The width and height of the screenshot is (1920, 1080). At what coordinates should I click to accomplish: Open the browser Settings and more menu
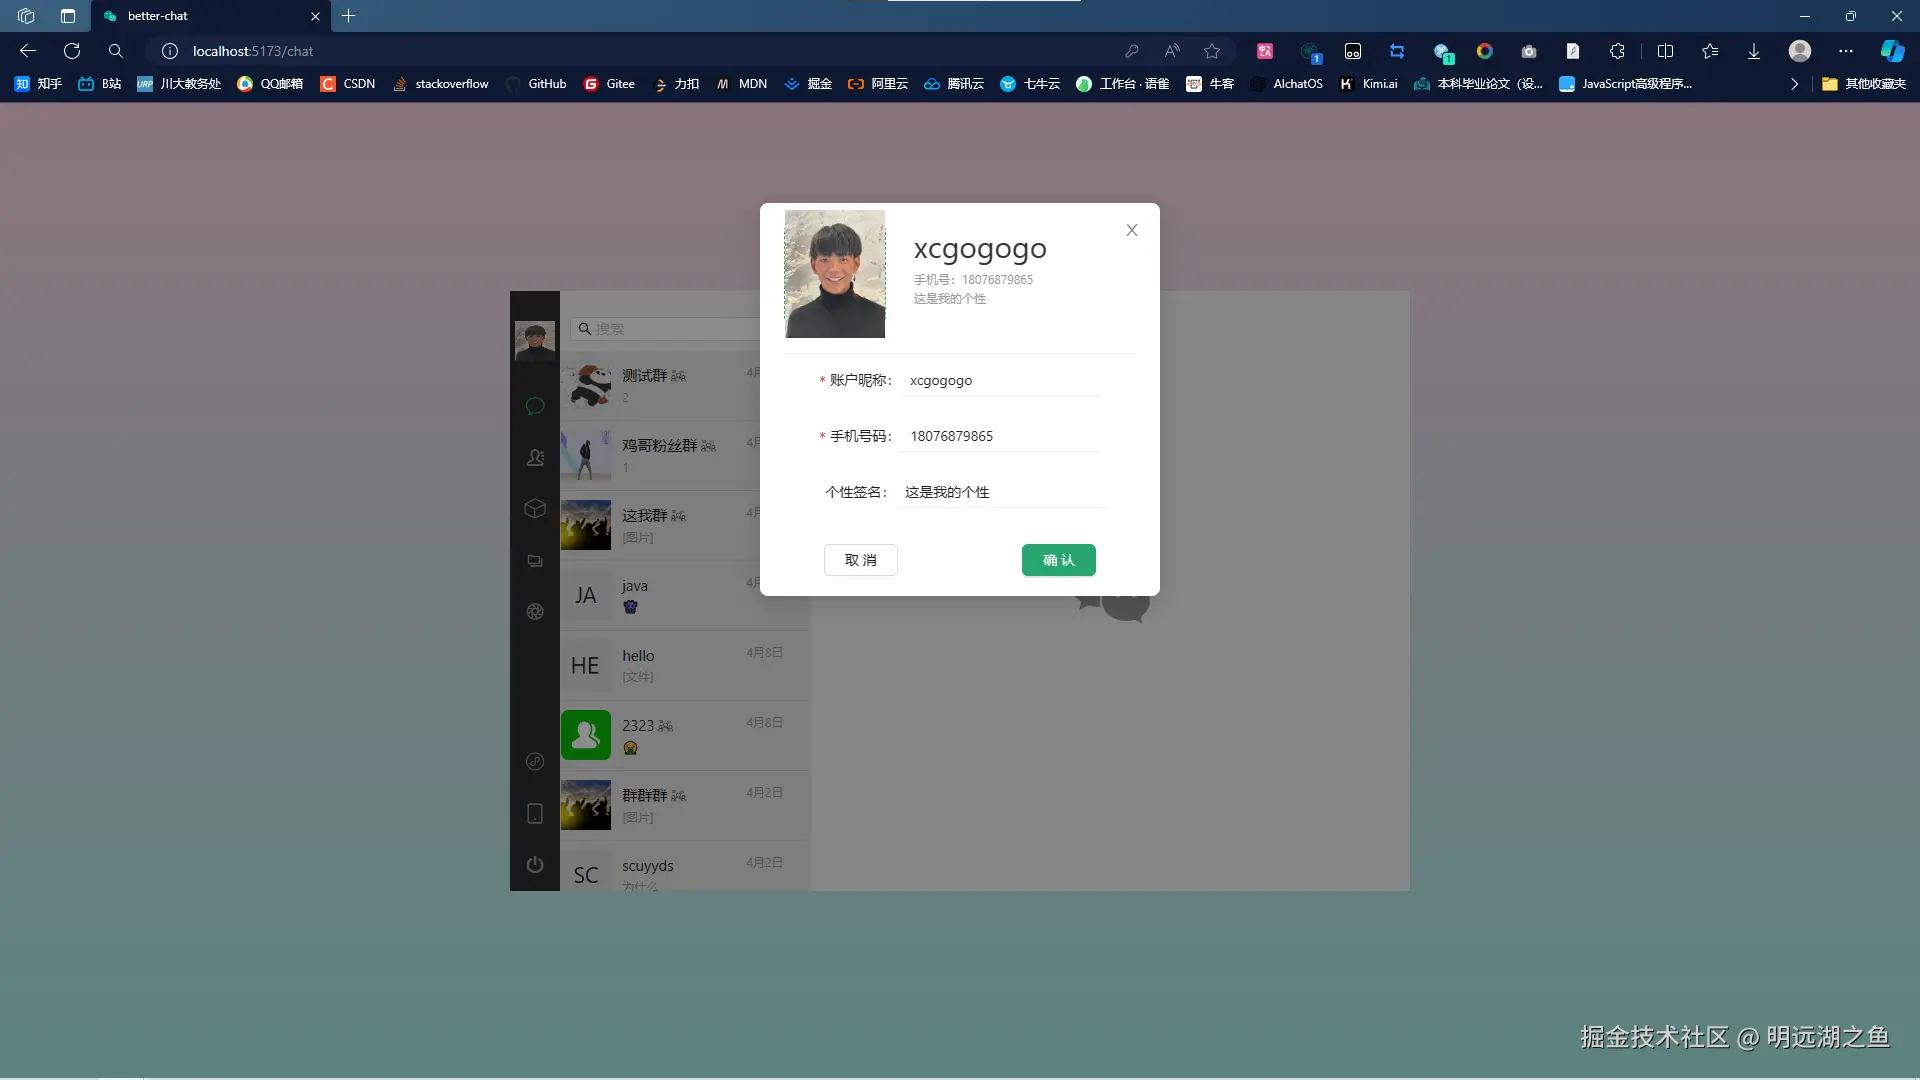tap(1846, 51)
